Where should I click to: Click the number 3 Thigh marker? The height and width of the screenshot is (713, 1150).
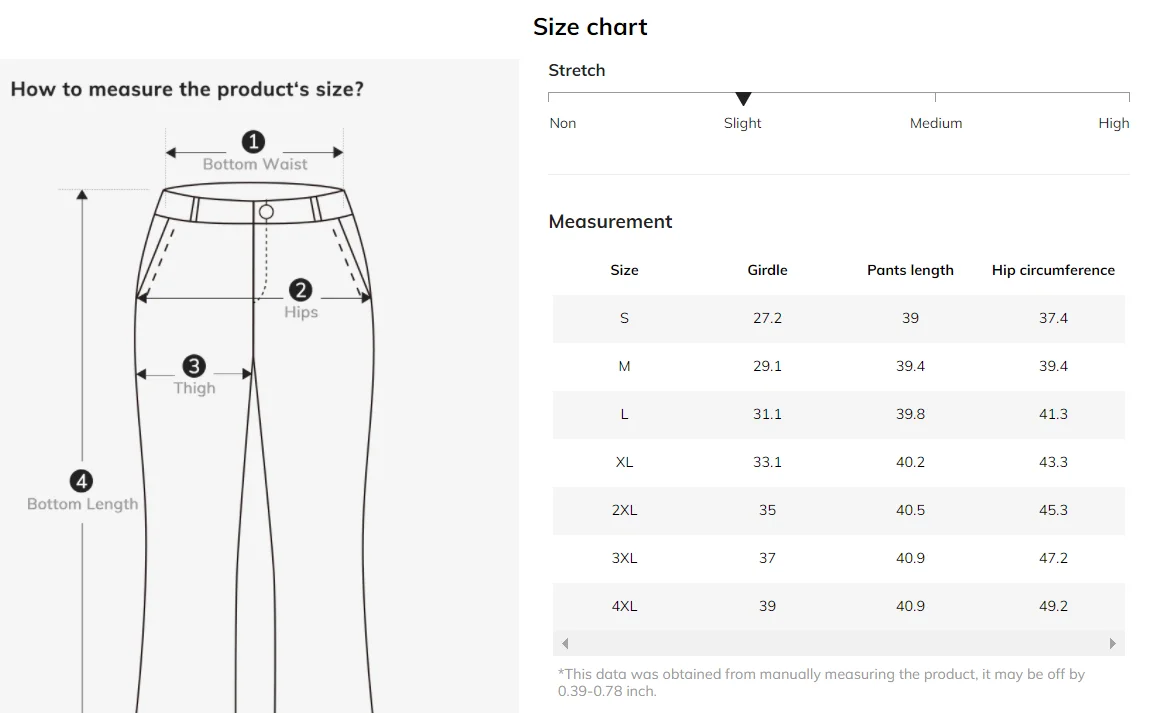194,365
